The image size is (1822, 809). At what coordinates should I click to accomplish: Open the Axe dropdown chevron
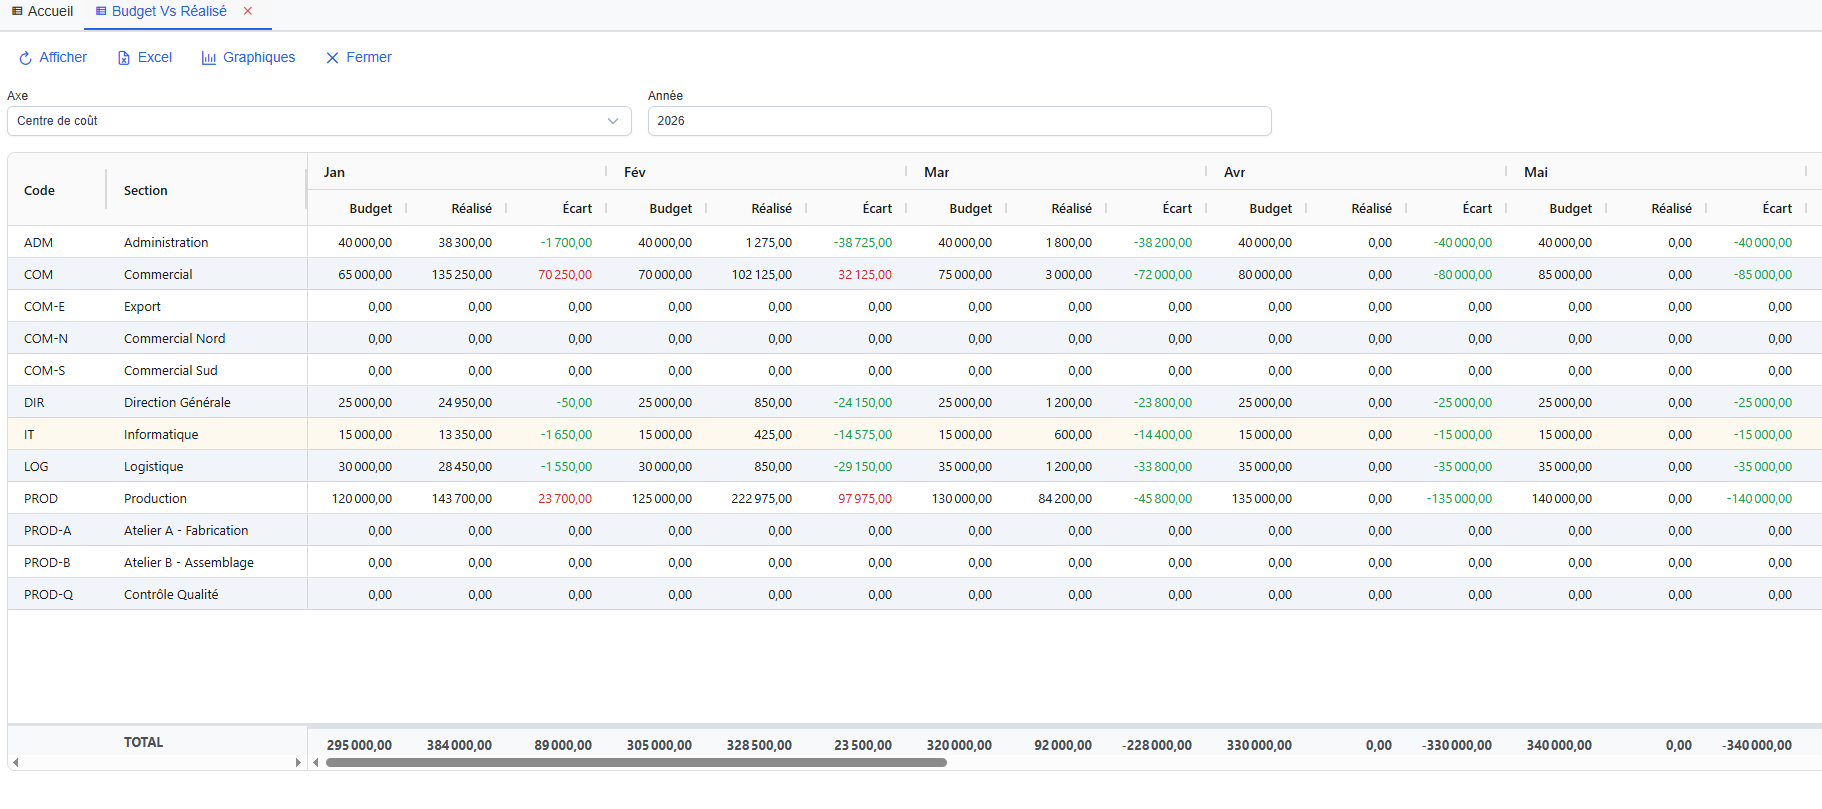click(613, 121)
